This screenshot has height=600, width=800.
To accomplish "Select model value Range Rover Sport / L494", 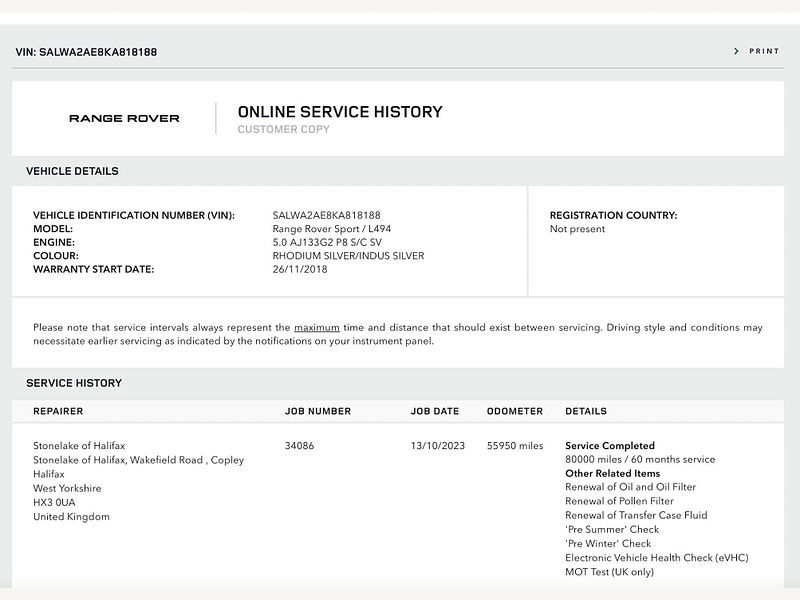I will coord(332,229).
